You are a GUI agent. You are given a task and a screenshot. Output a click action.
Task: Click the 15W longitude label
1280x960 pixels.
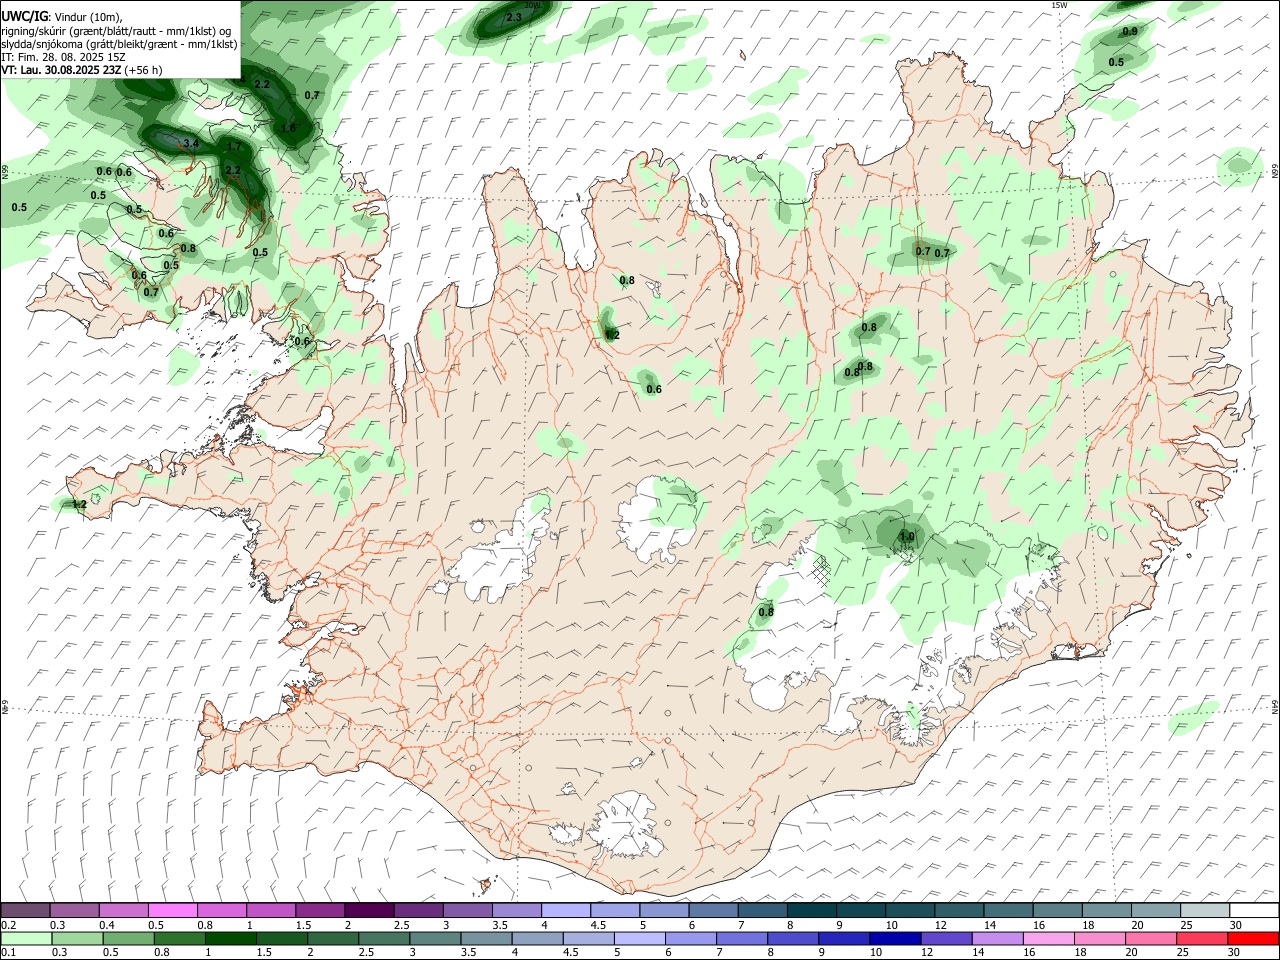click(x=1060, y=5)
